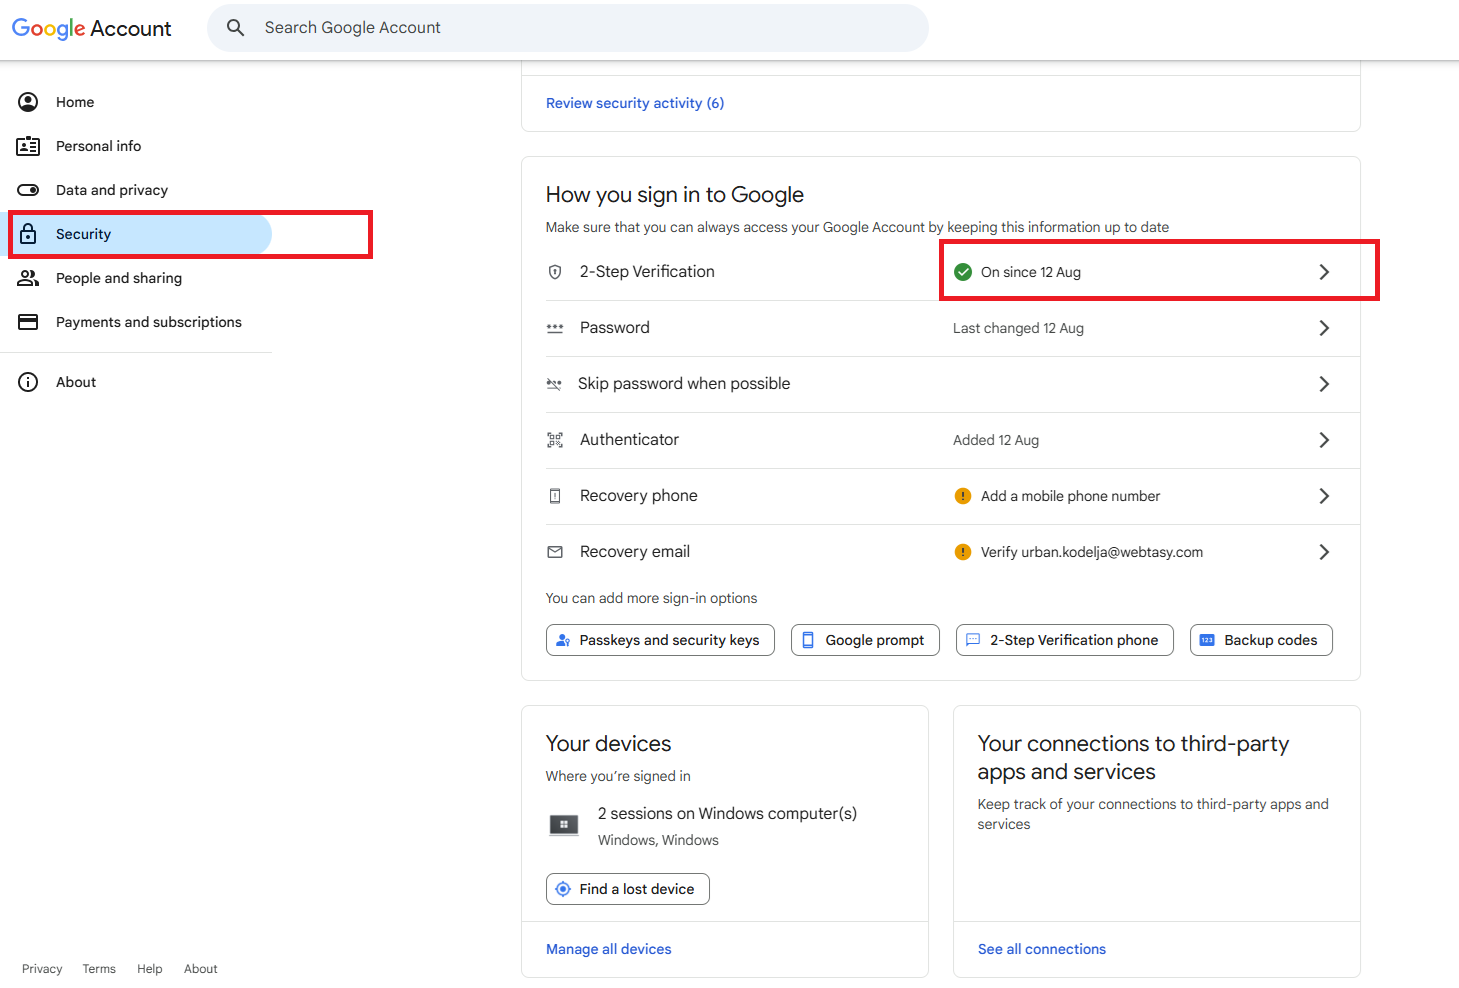Open the Password row chevron arrow
The width and height of the screenshot is (1459, 988).
click(1324, 328)
